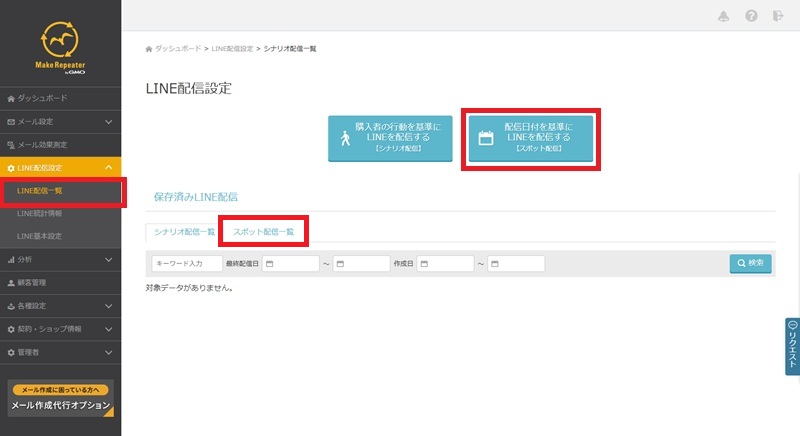Screen dimensions: 800x436
Task: Click the logout icon at top right
Action: point(778,16)
